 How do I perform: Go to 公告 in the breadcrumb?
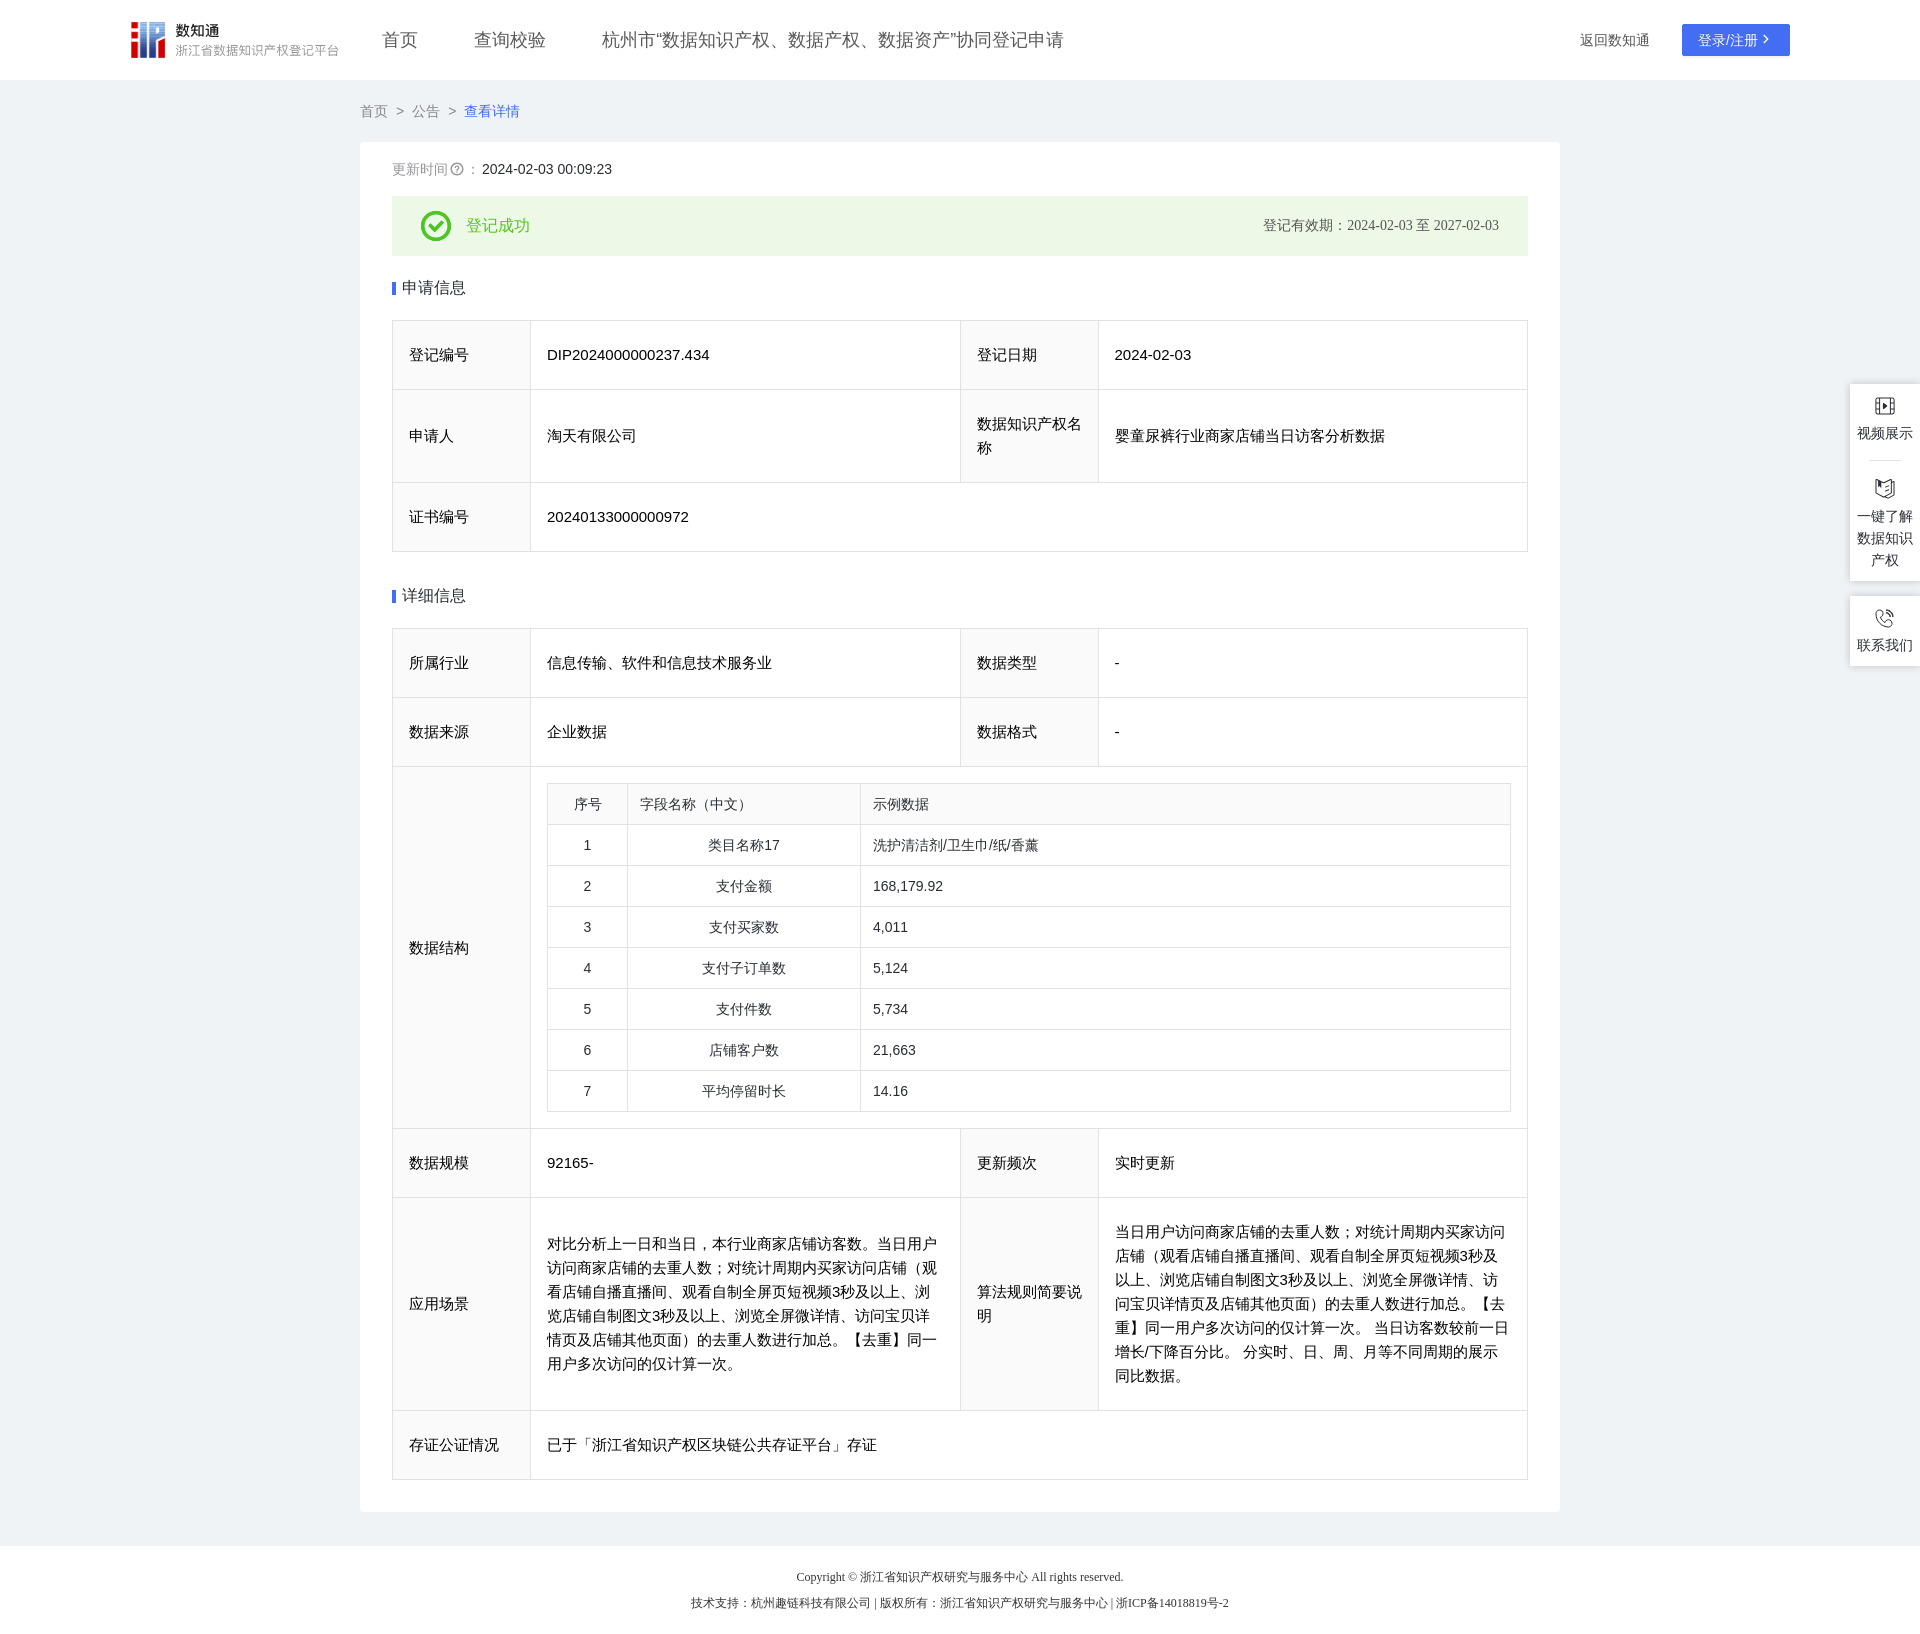tap(426, 111)
